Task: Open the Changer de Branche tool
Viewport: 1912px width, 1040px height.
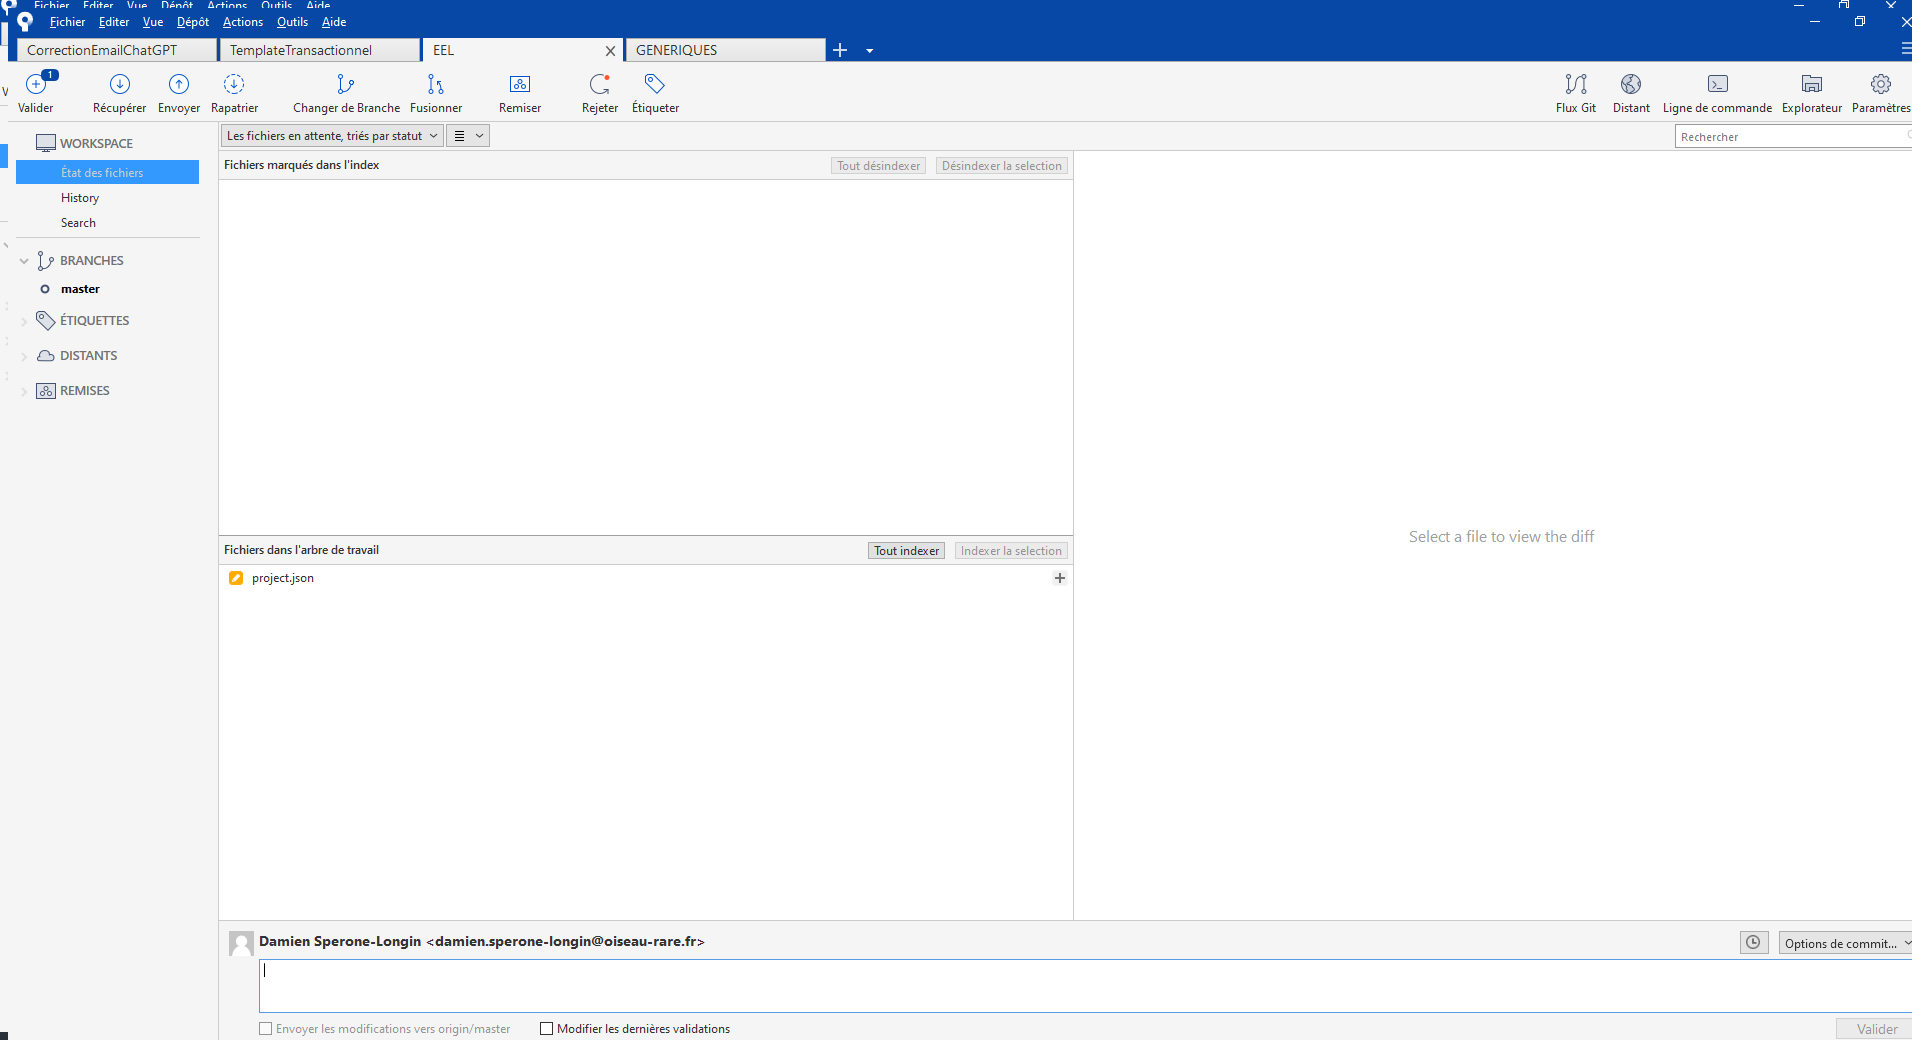Action: pyautogui.click(x=346, y=85)
